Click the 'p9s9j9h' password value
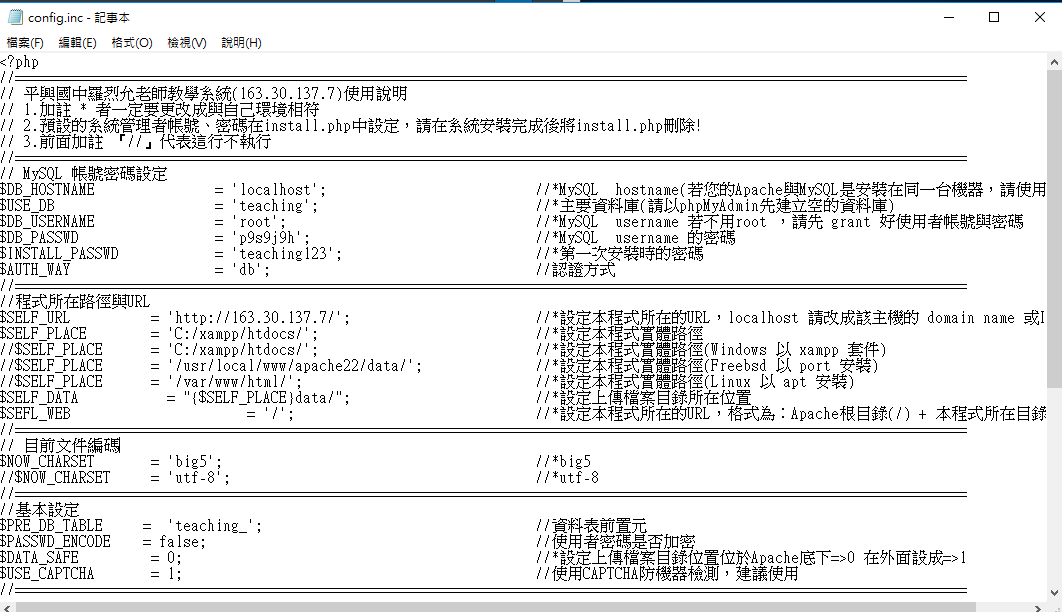 pyautogui.click(x=270, y=238)
